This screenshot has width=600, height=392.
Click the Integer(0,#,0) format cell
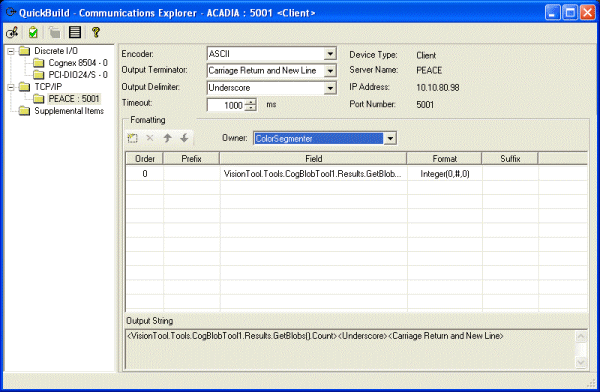click(445, 174)
